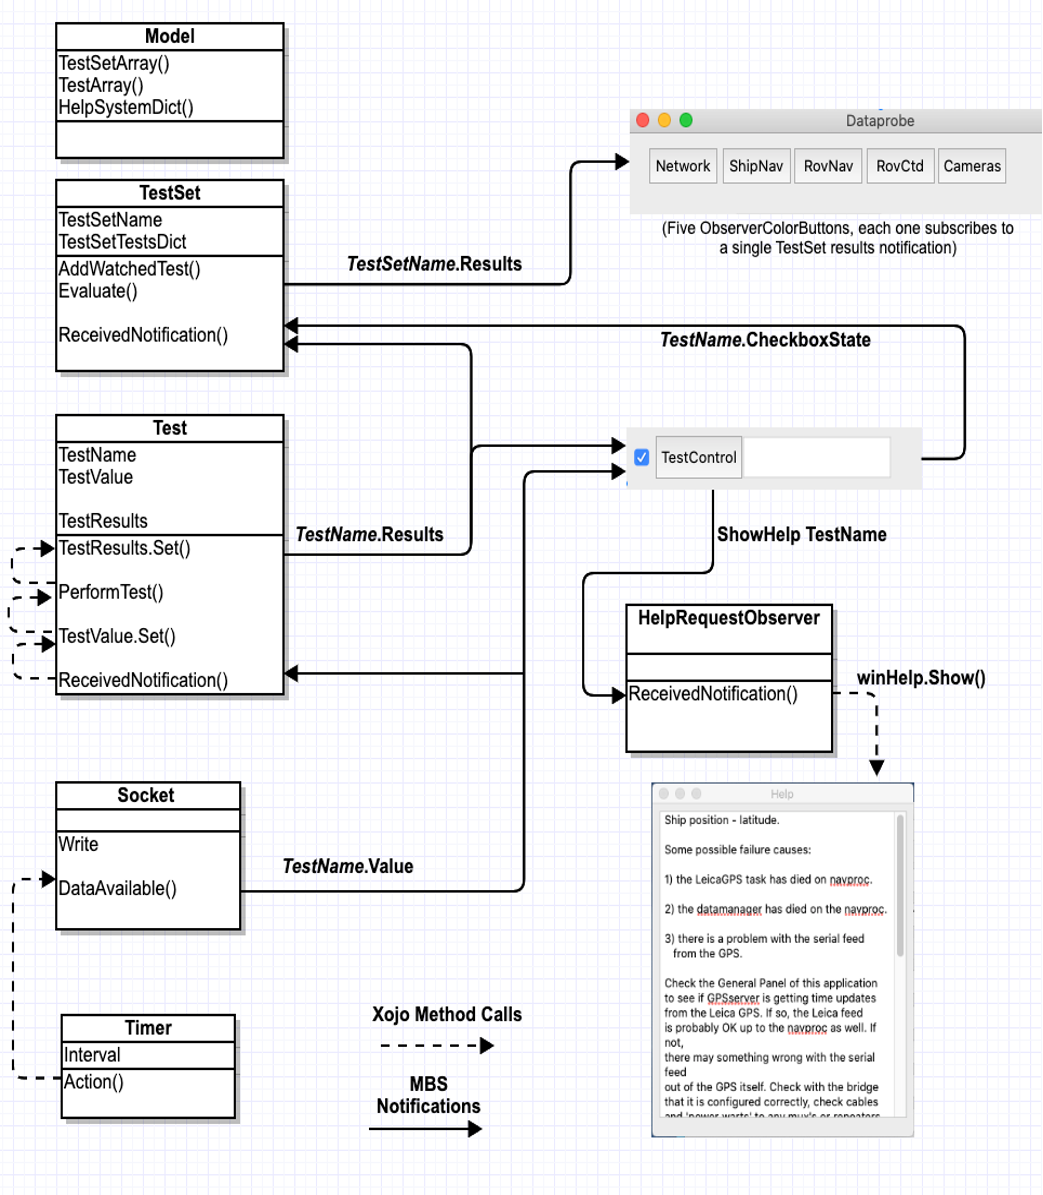Click the Help window title bar
1043x1195 pixels.
coord(782,794)
